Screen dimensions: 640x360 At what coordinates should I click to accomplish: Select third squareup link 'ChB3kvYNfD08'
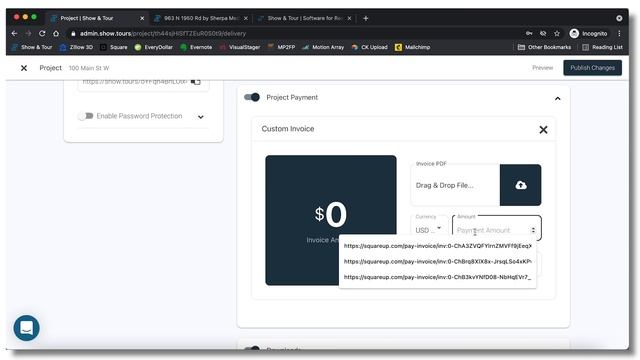tap(437, 277)
